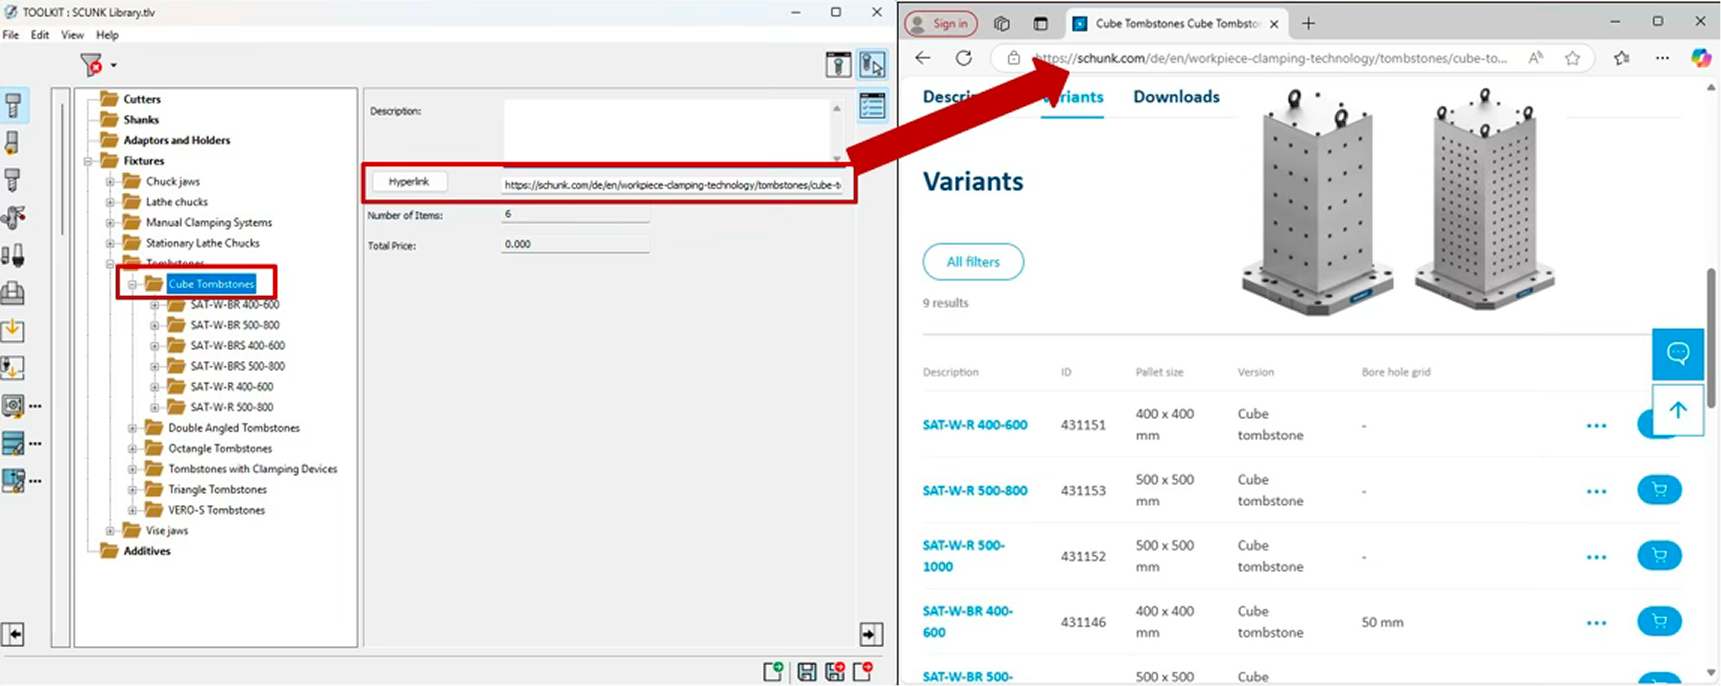The image size is (1721, 686).
Task: Click the cart button for item 431152
Action: tap(1659, 556)
